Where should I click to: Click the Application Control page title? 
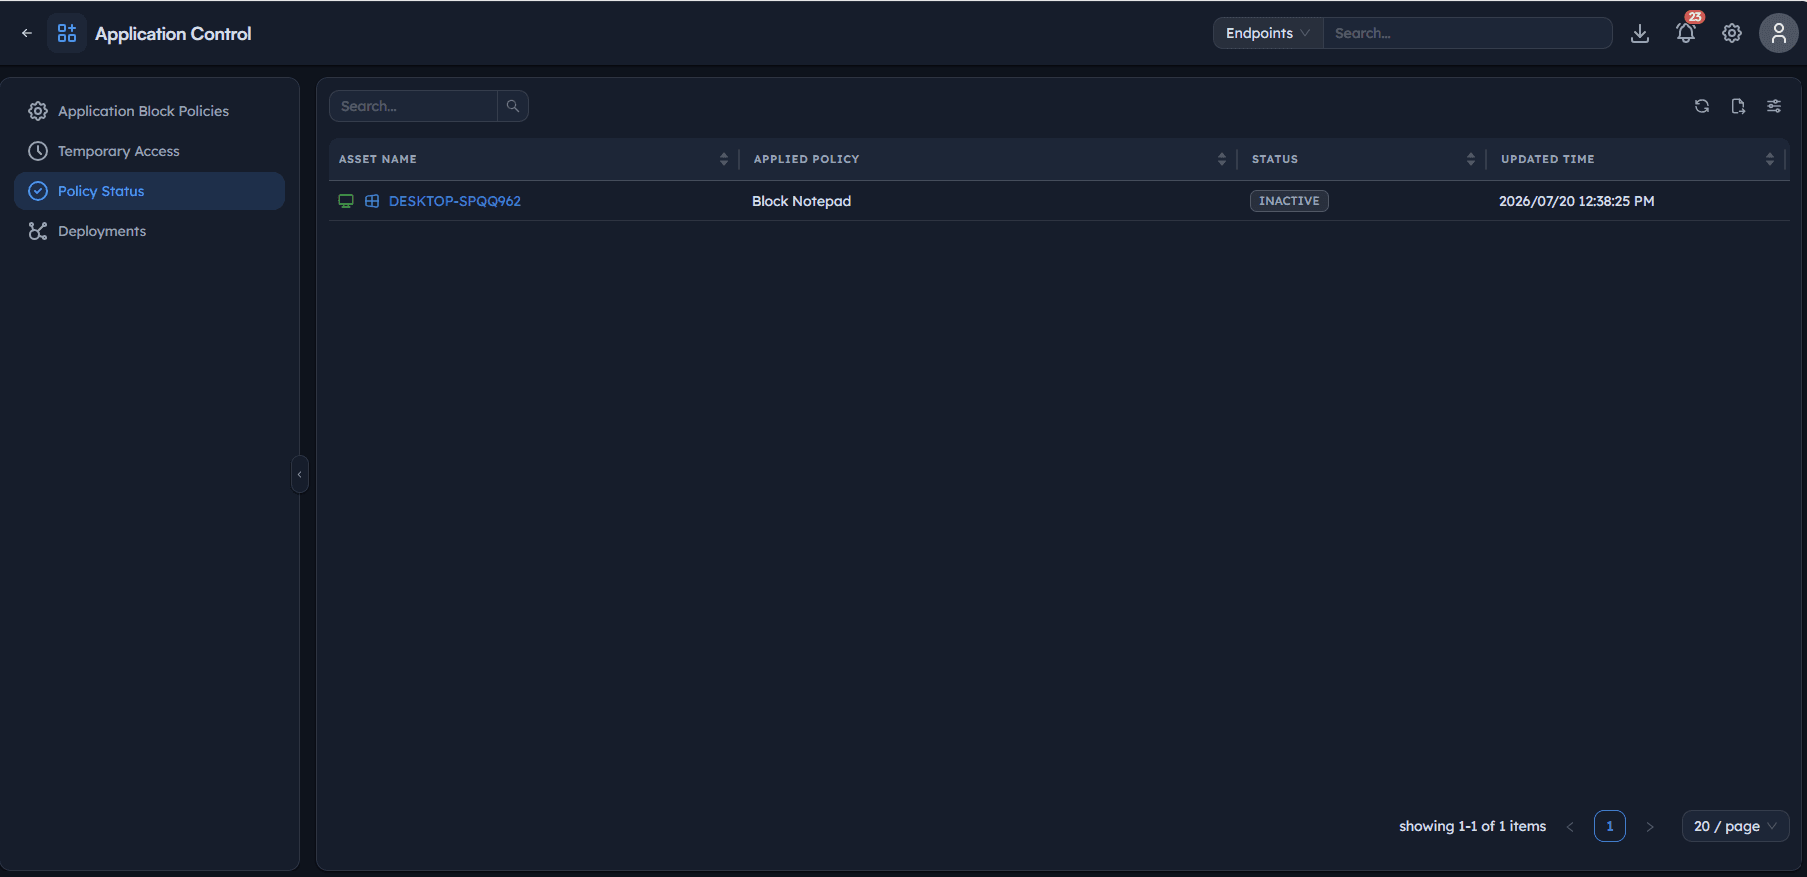pos(173,33)
